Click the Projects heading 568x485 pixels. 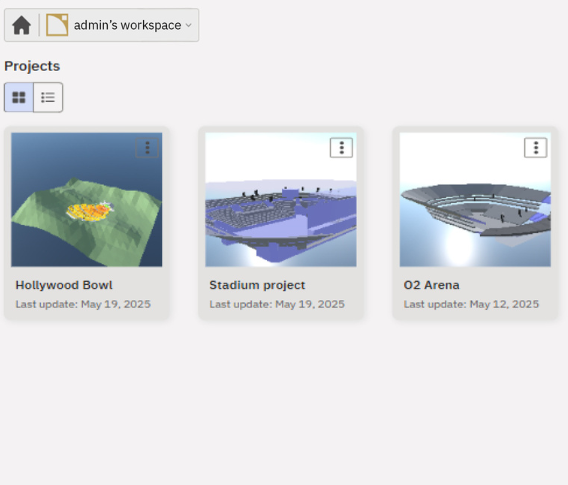tap(32, 66)
